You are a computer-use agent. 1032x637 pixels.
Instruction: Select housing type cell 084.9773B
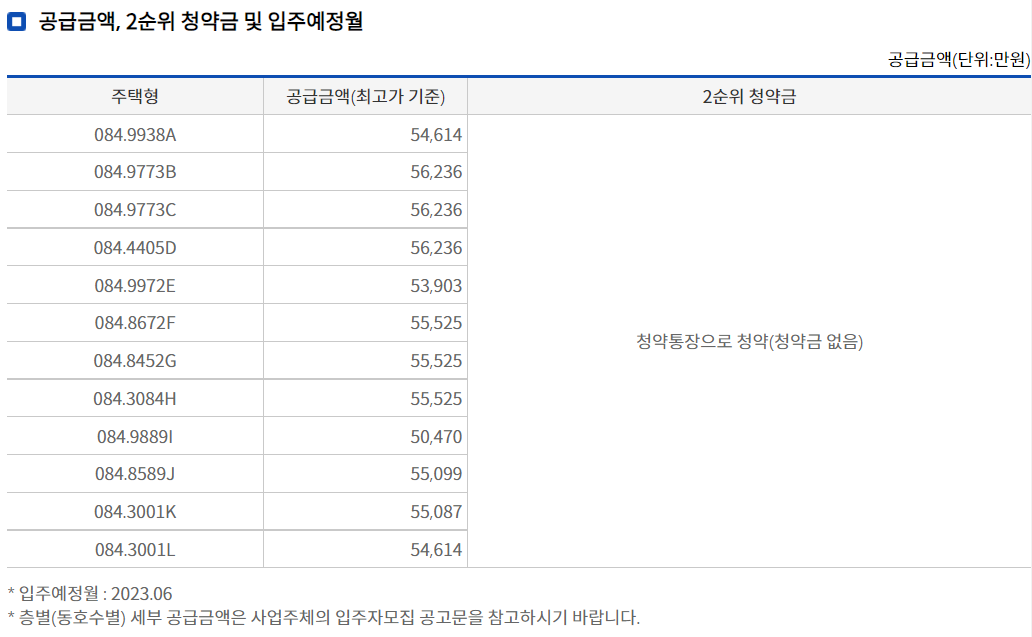click(x=135, y=172)
